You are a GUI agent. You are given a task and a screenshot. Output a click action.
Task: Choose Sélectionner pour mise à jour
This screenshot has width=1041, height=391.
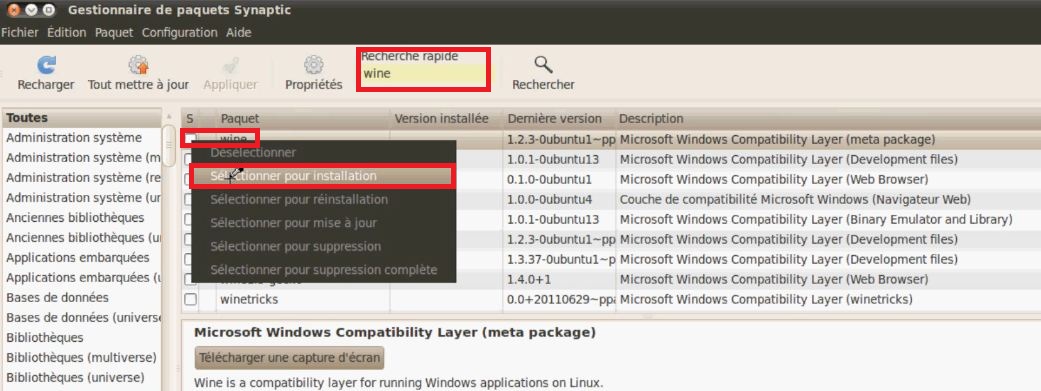tap(323, 222)
